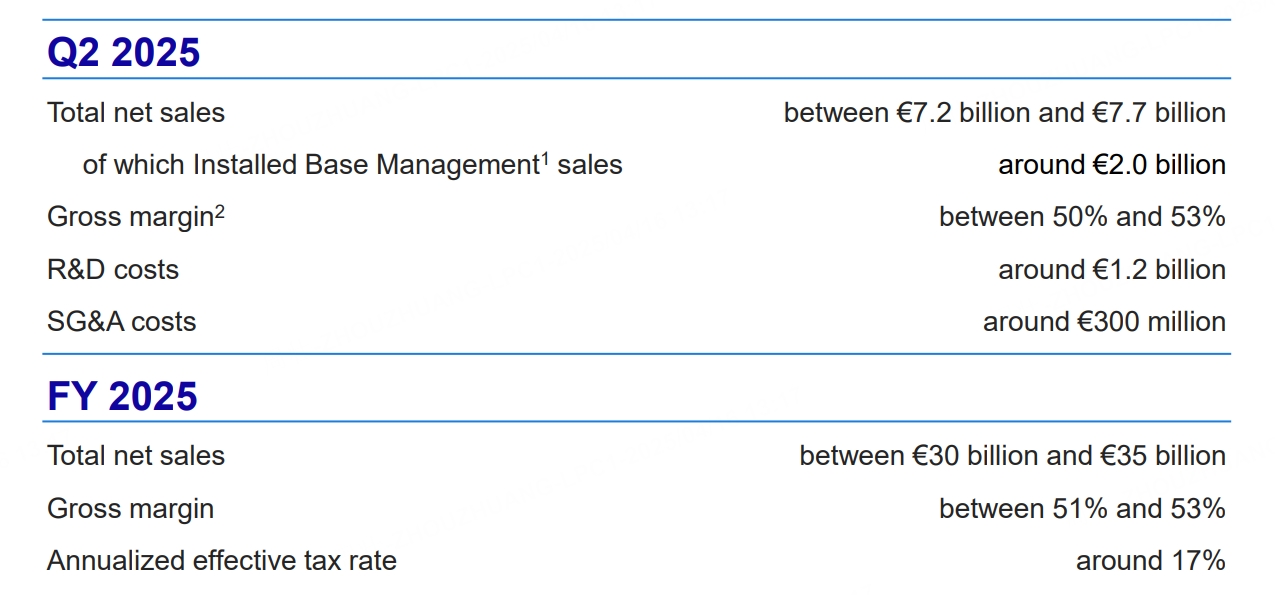The width and height of the screenshot is (1275, 595).
Task: Click the around €2.0 billion value
Action: (x=1112, y=165)
